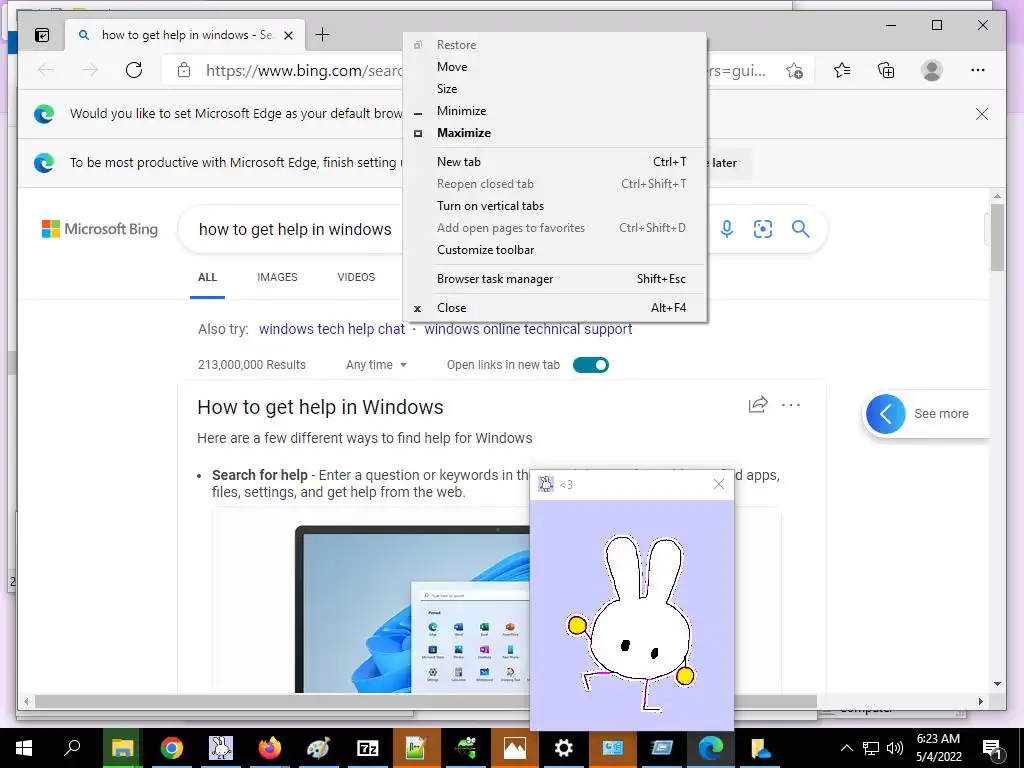This screenshot has width=1024, height=768.
Task: Close the 'how to get help in windows' tab
Action: tap(289, 35)
